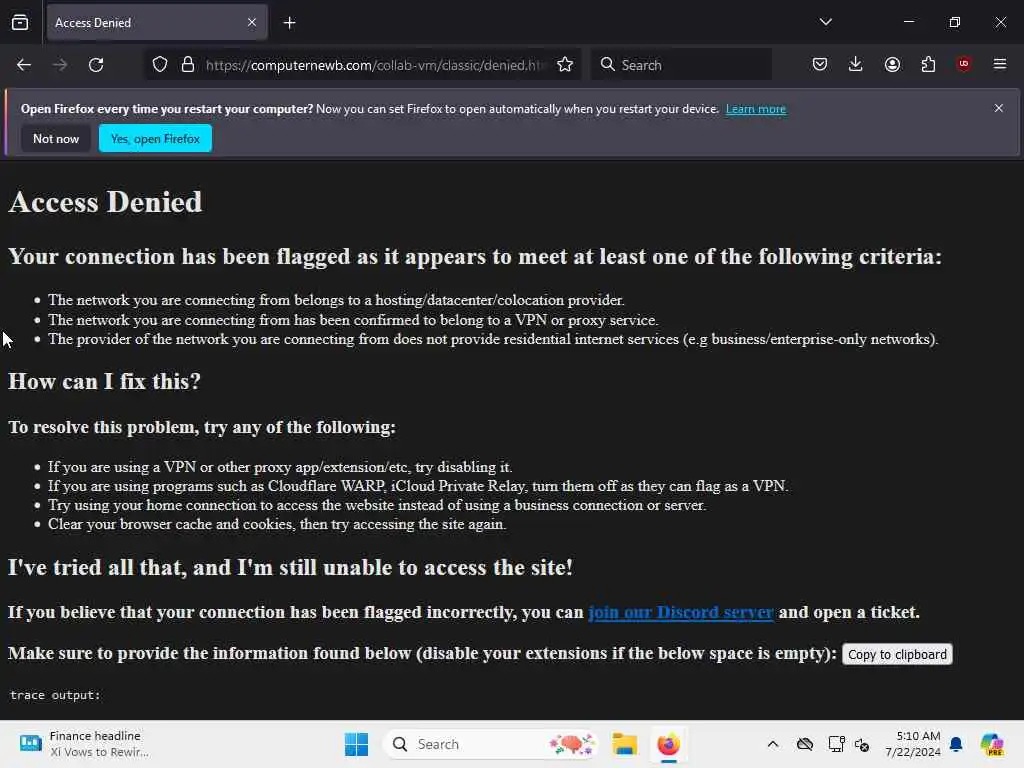
Task: Bookmark this page with the star icon
Action: click(x=565, y=65)
